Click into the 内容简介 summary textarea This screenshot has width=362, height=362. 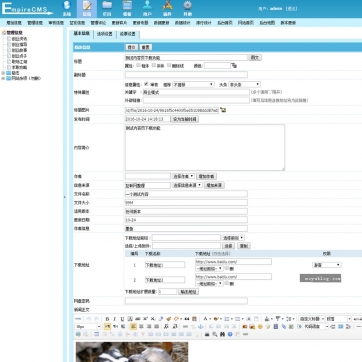pos(205,147)
